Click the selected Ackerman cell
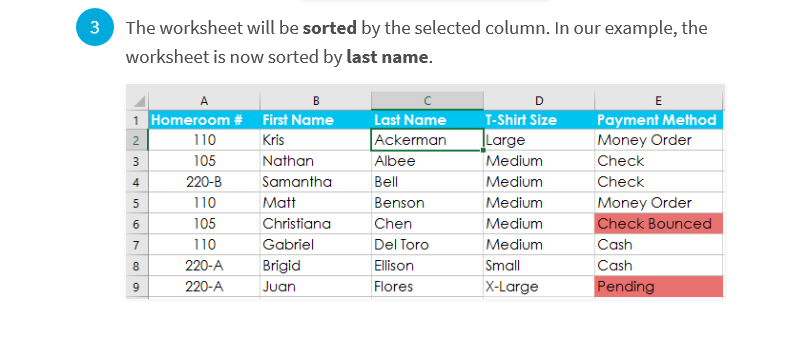The image size is (810, 362). coord(427,140)
